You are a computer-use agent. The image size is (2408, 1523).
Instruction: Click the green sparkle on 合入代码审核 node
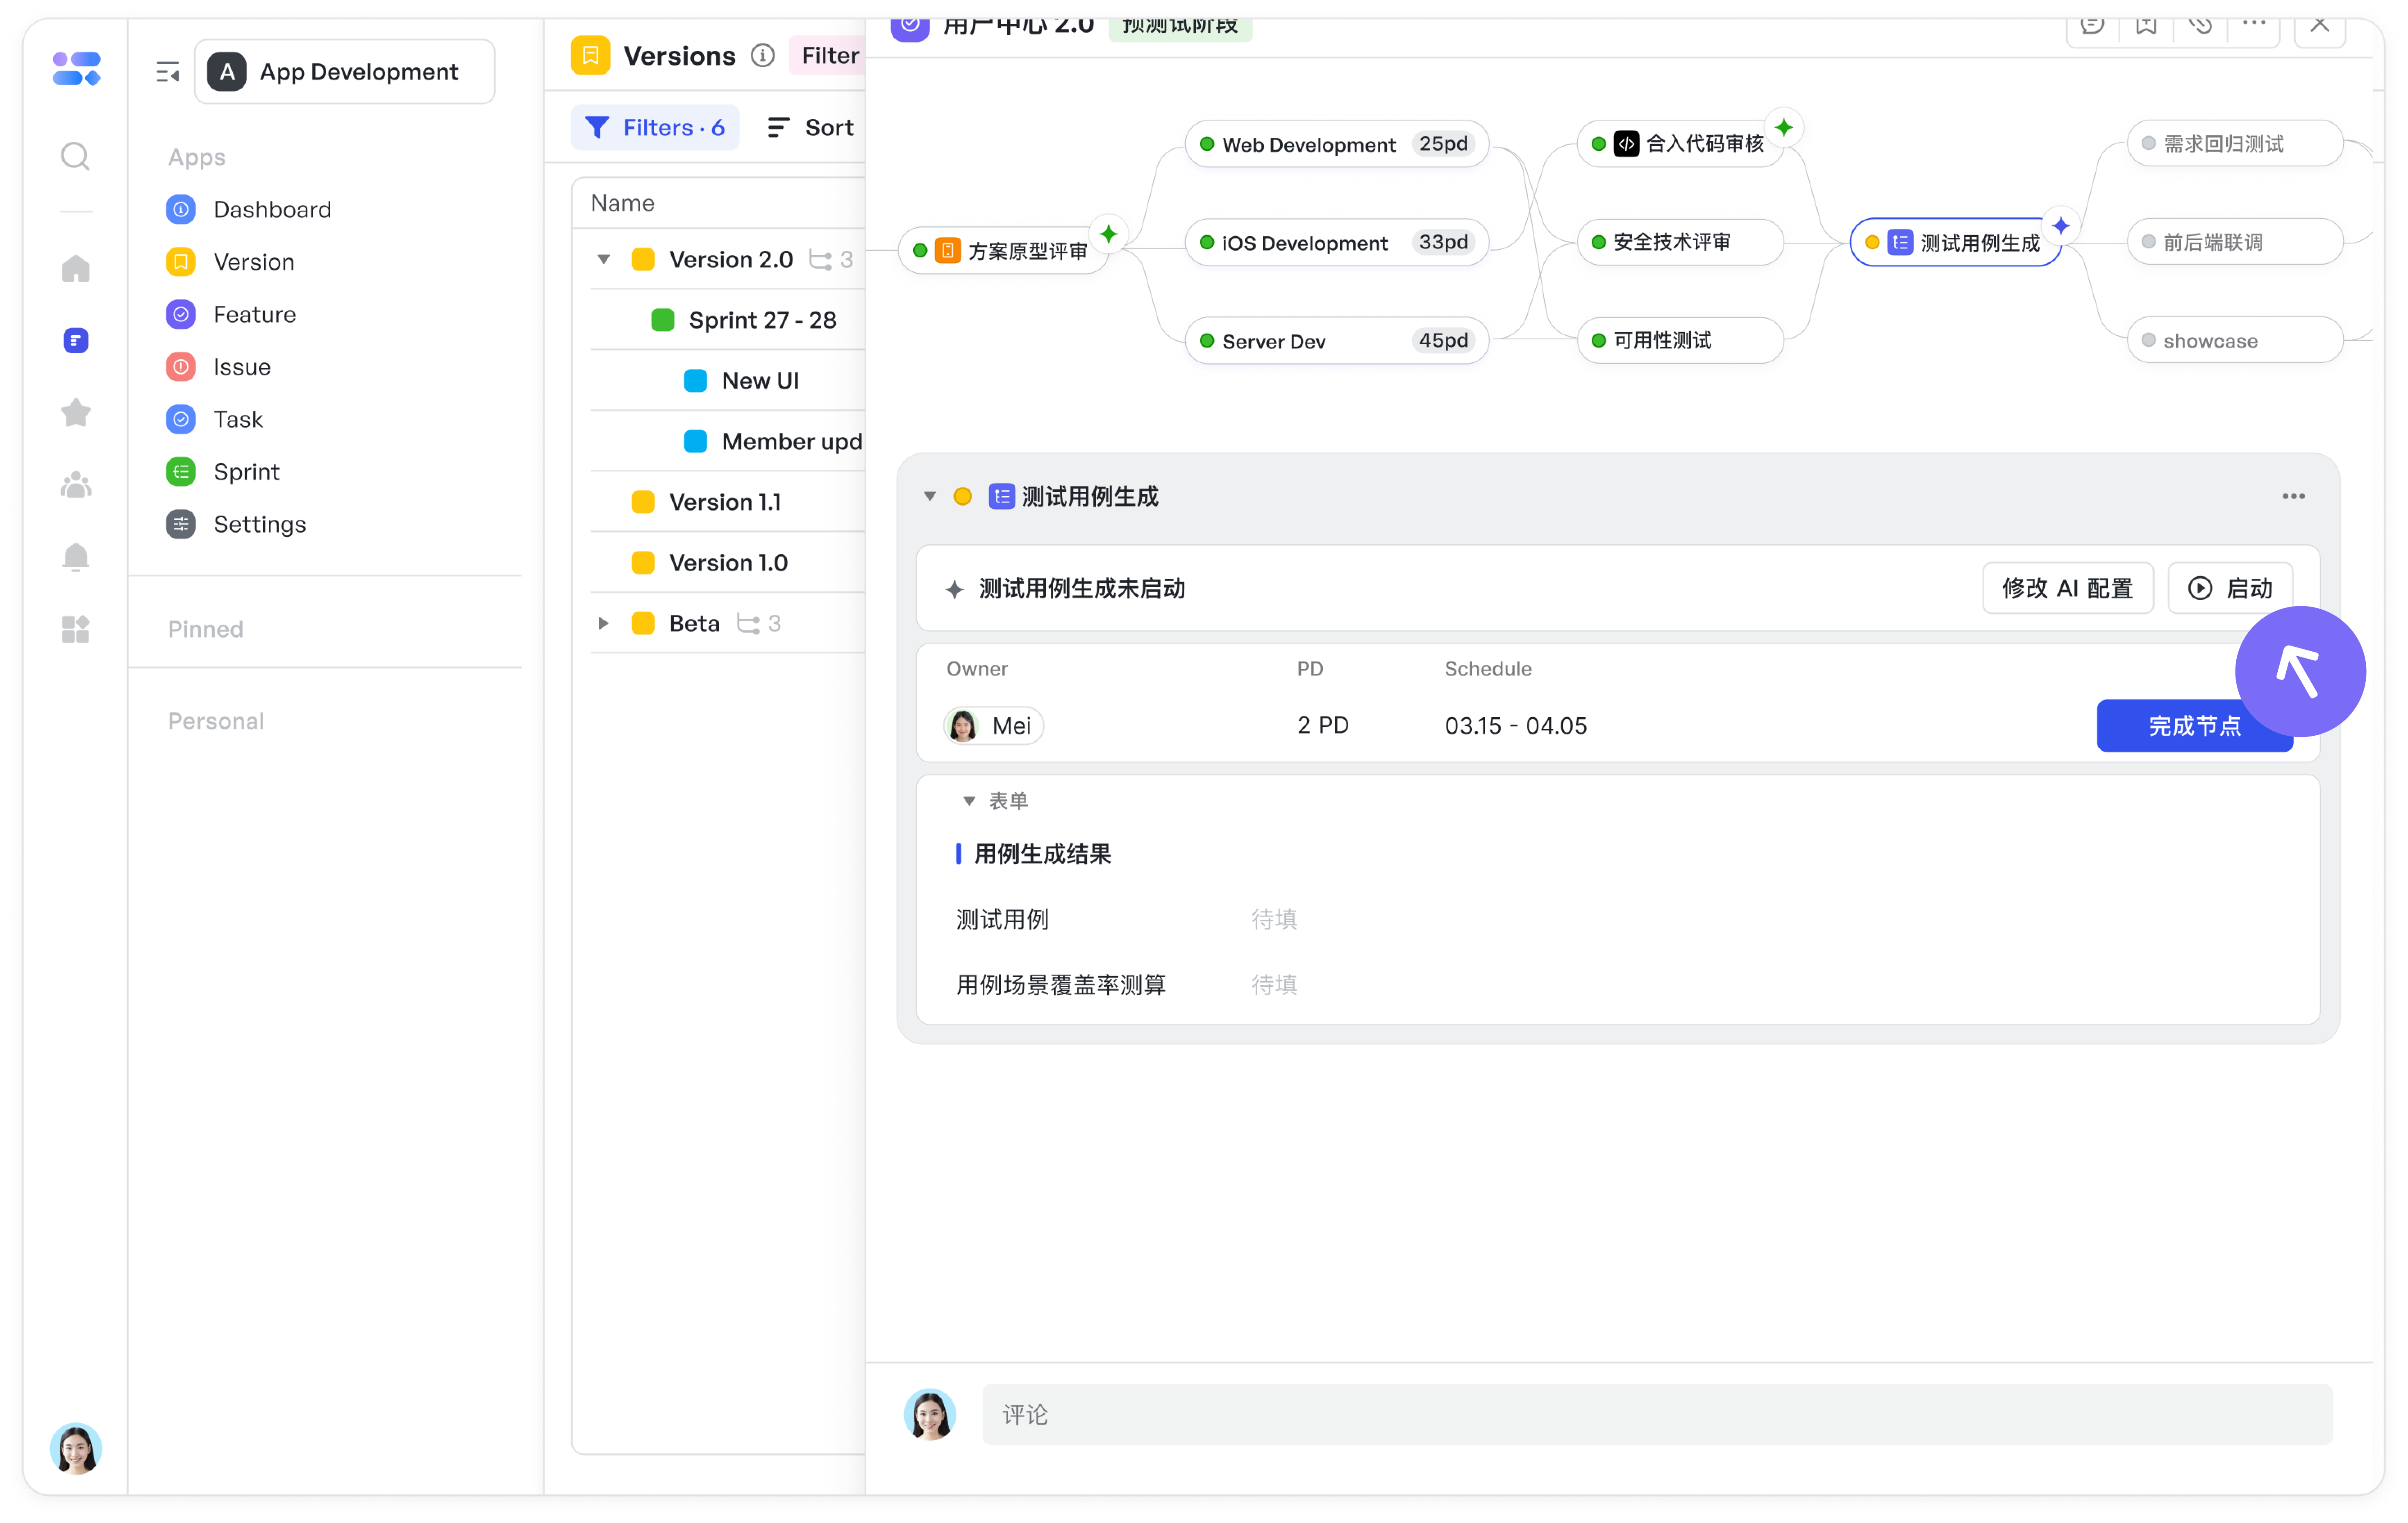[x=1783, y=127]
